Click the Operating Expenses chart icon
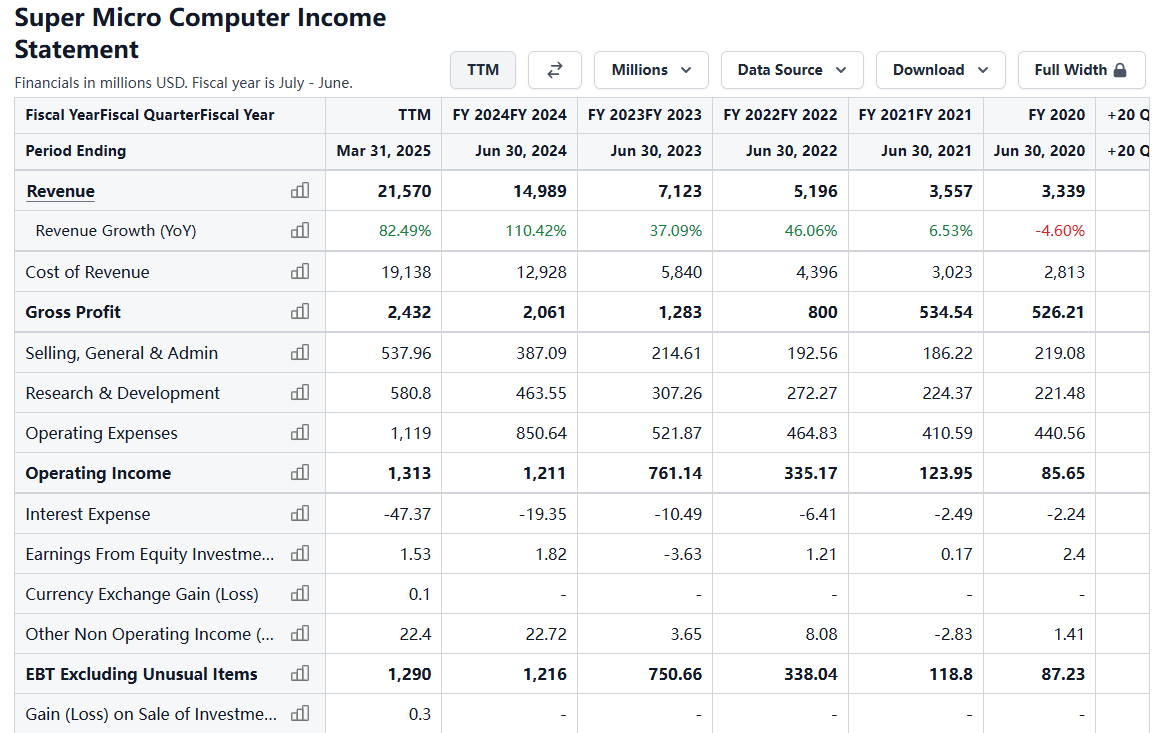Image resolution: width=1159 pixels, height=733 pixels. click(300, 433)
